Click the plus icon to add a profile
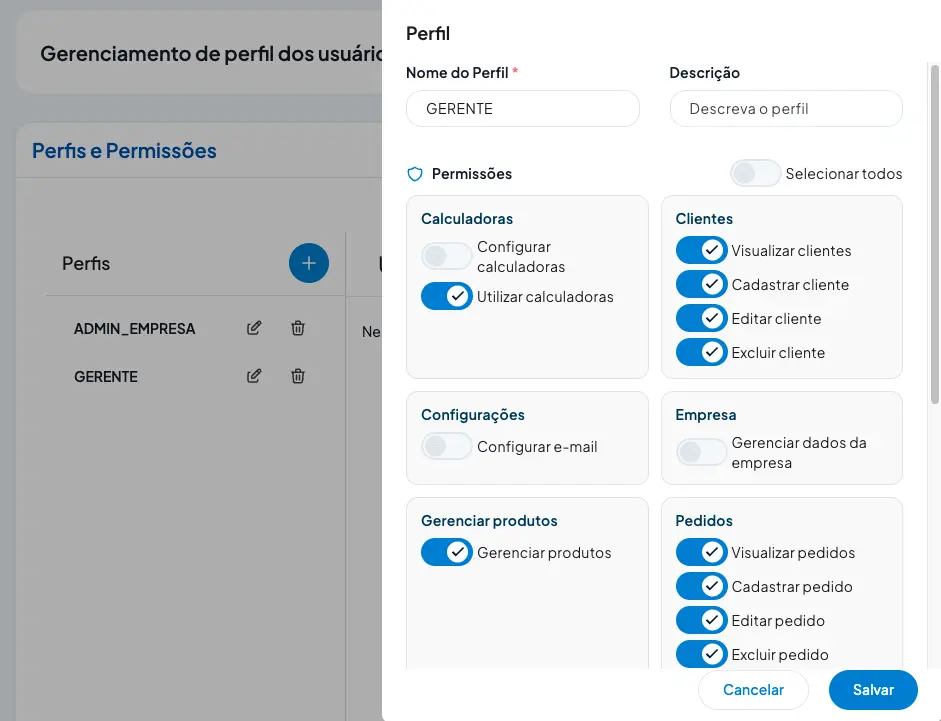This screenshot has width=941, height=721. click(x=309, y=262)
